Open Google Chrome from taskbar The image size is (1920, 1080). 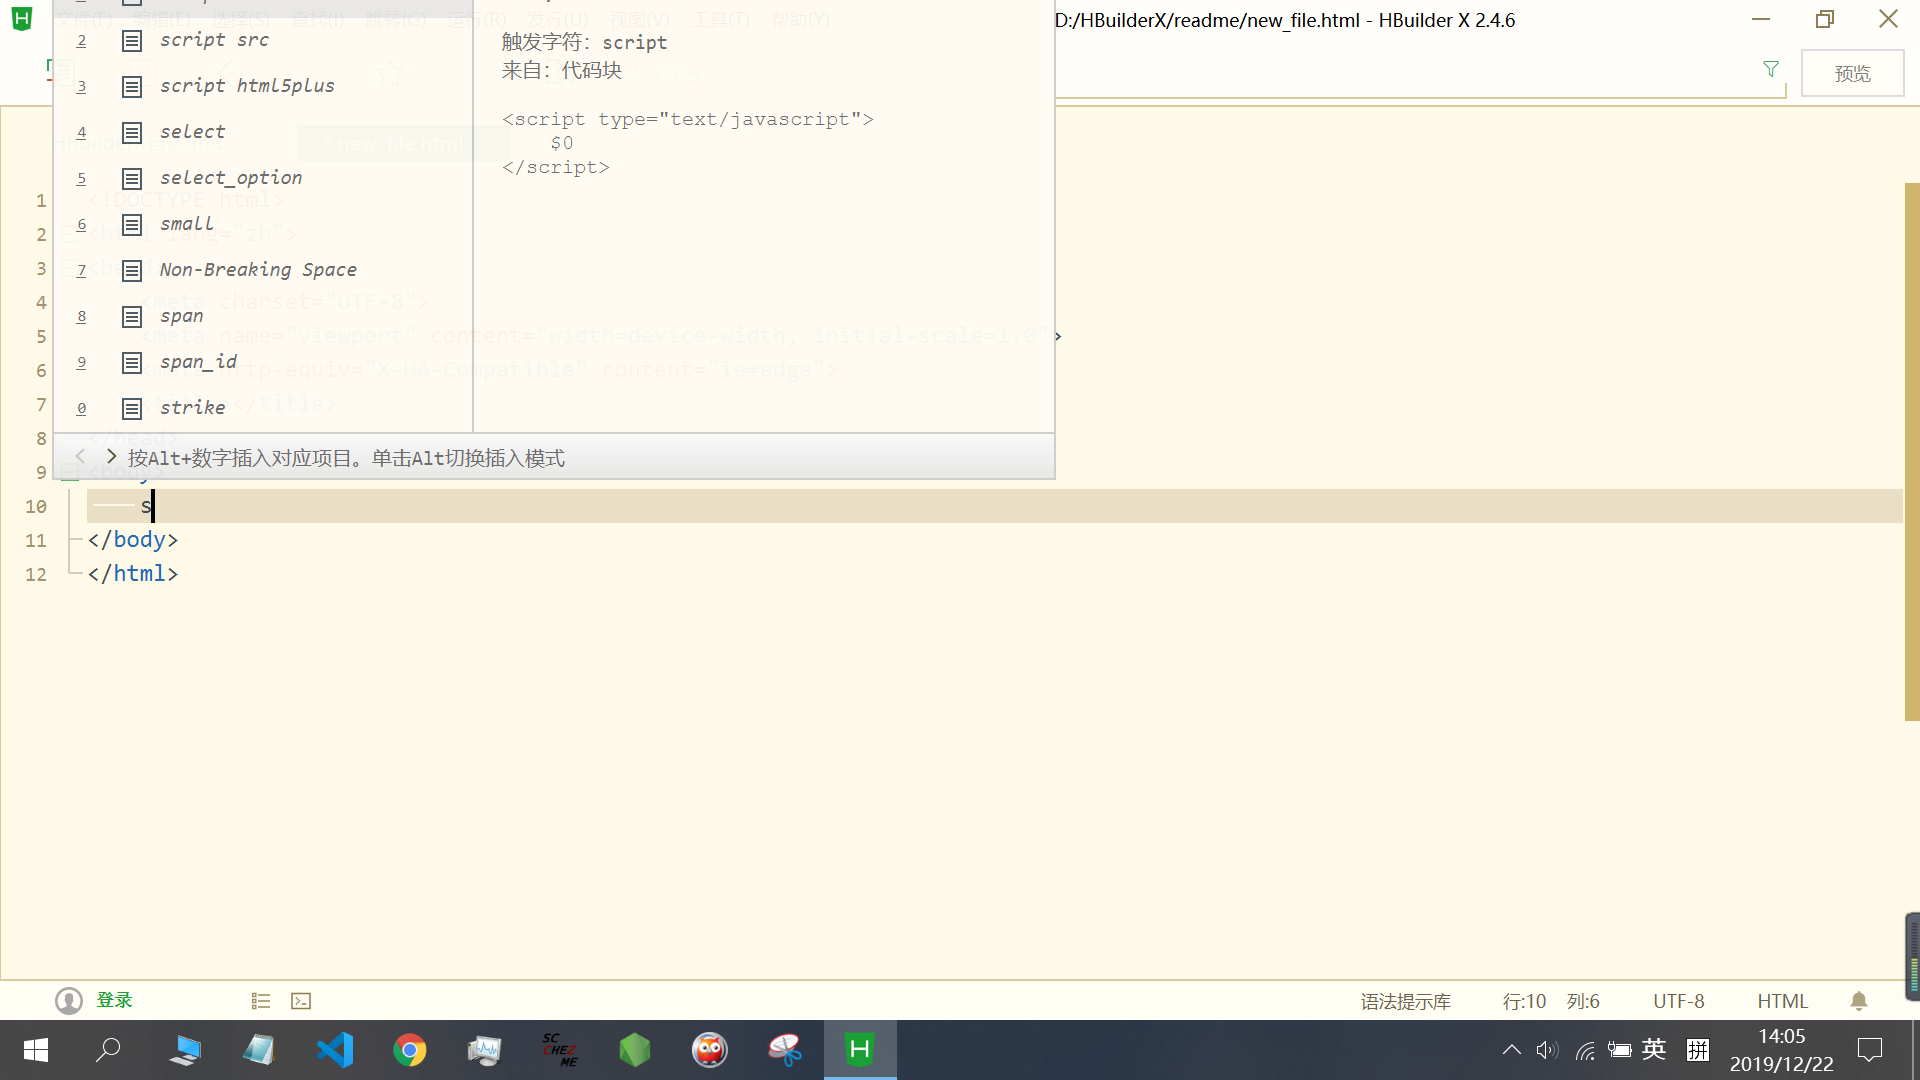point(410,1050)
